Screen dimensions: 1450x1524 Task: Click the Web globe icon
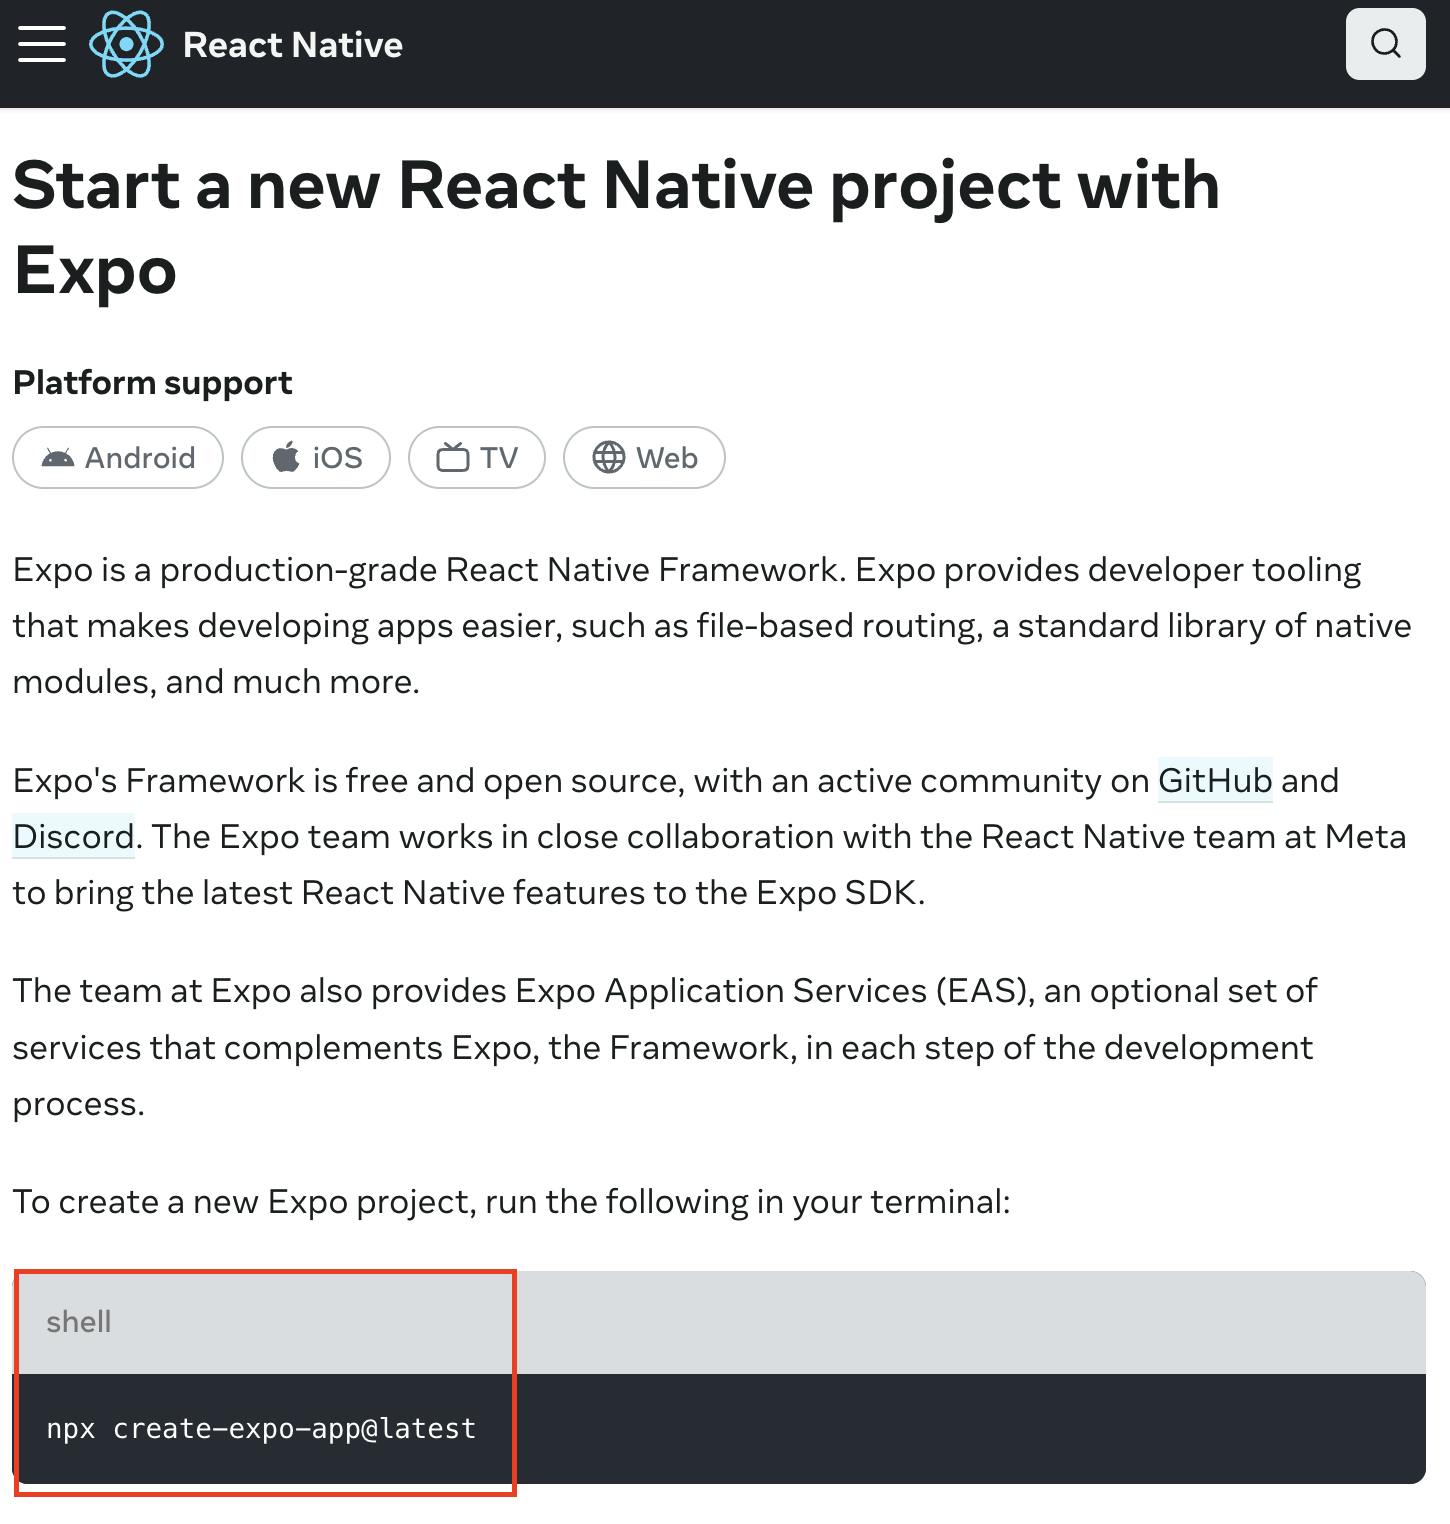pos(608,458)
